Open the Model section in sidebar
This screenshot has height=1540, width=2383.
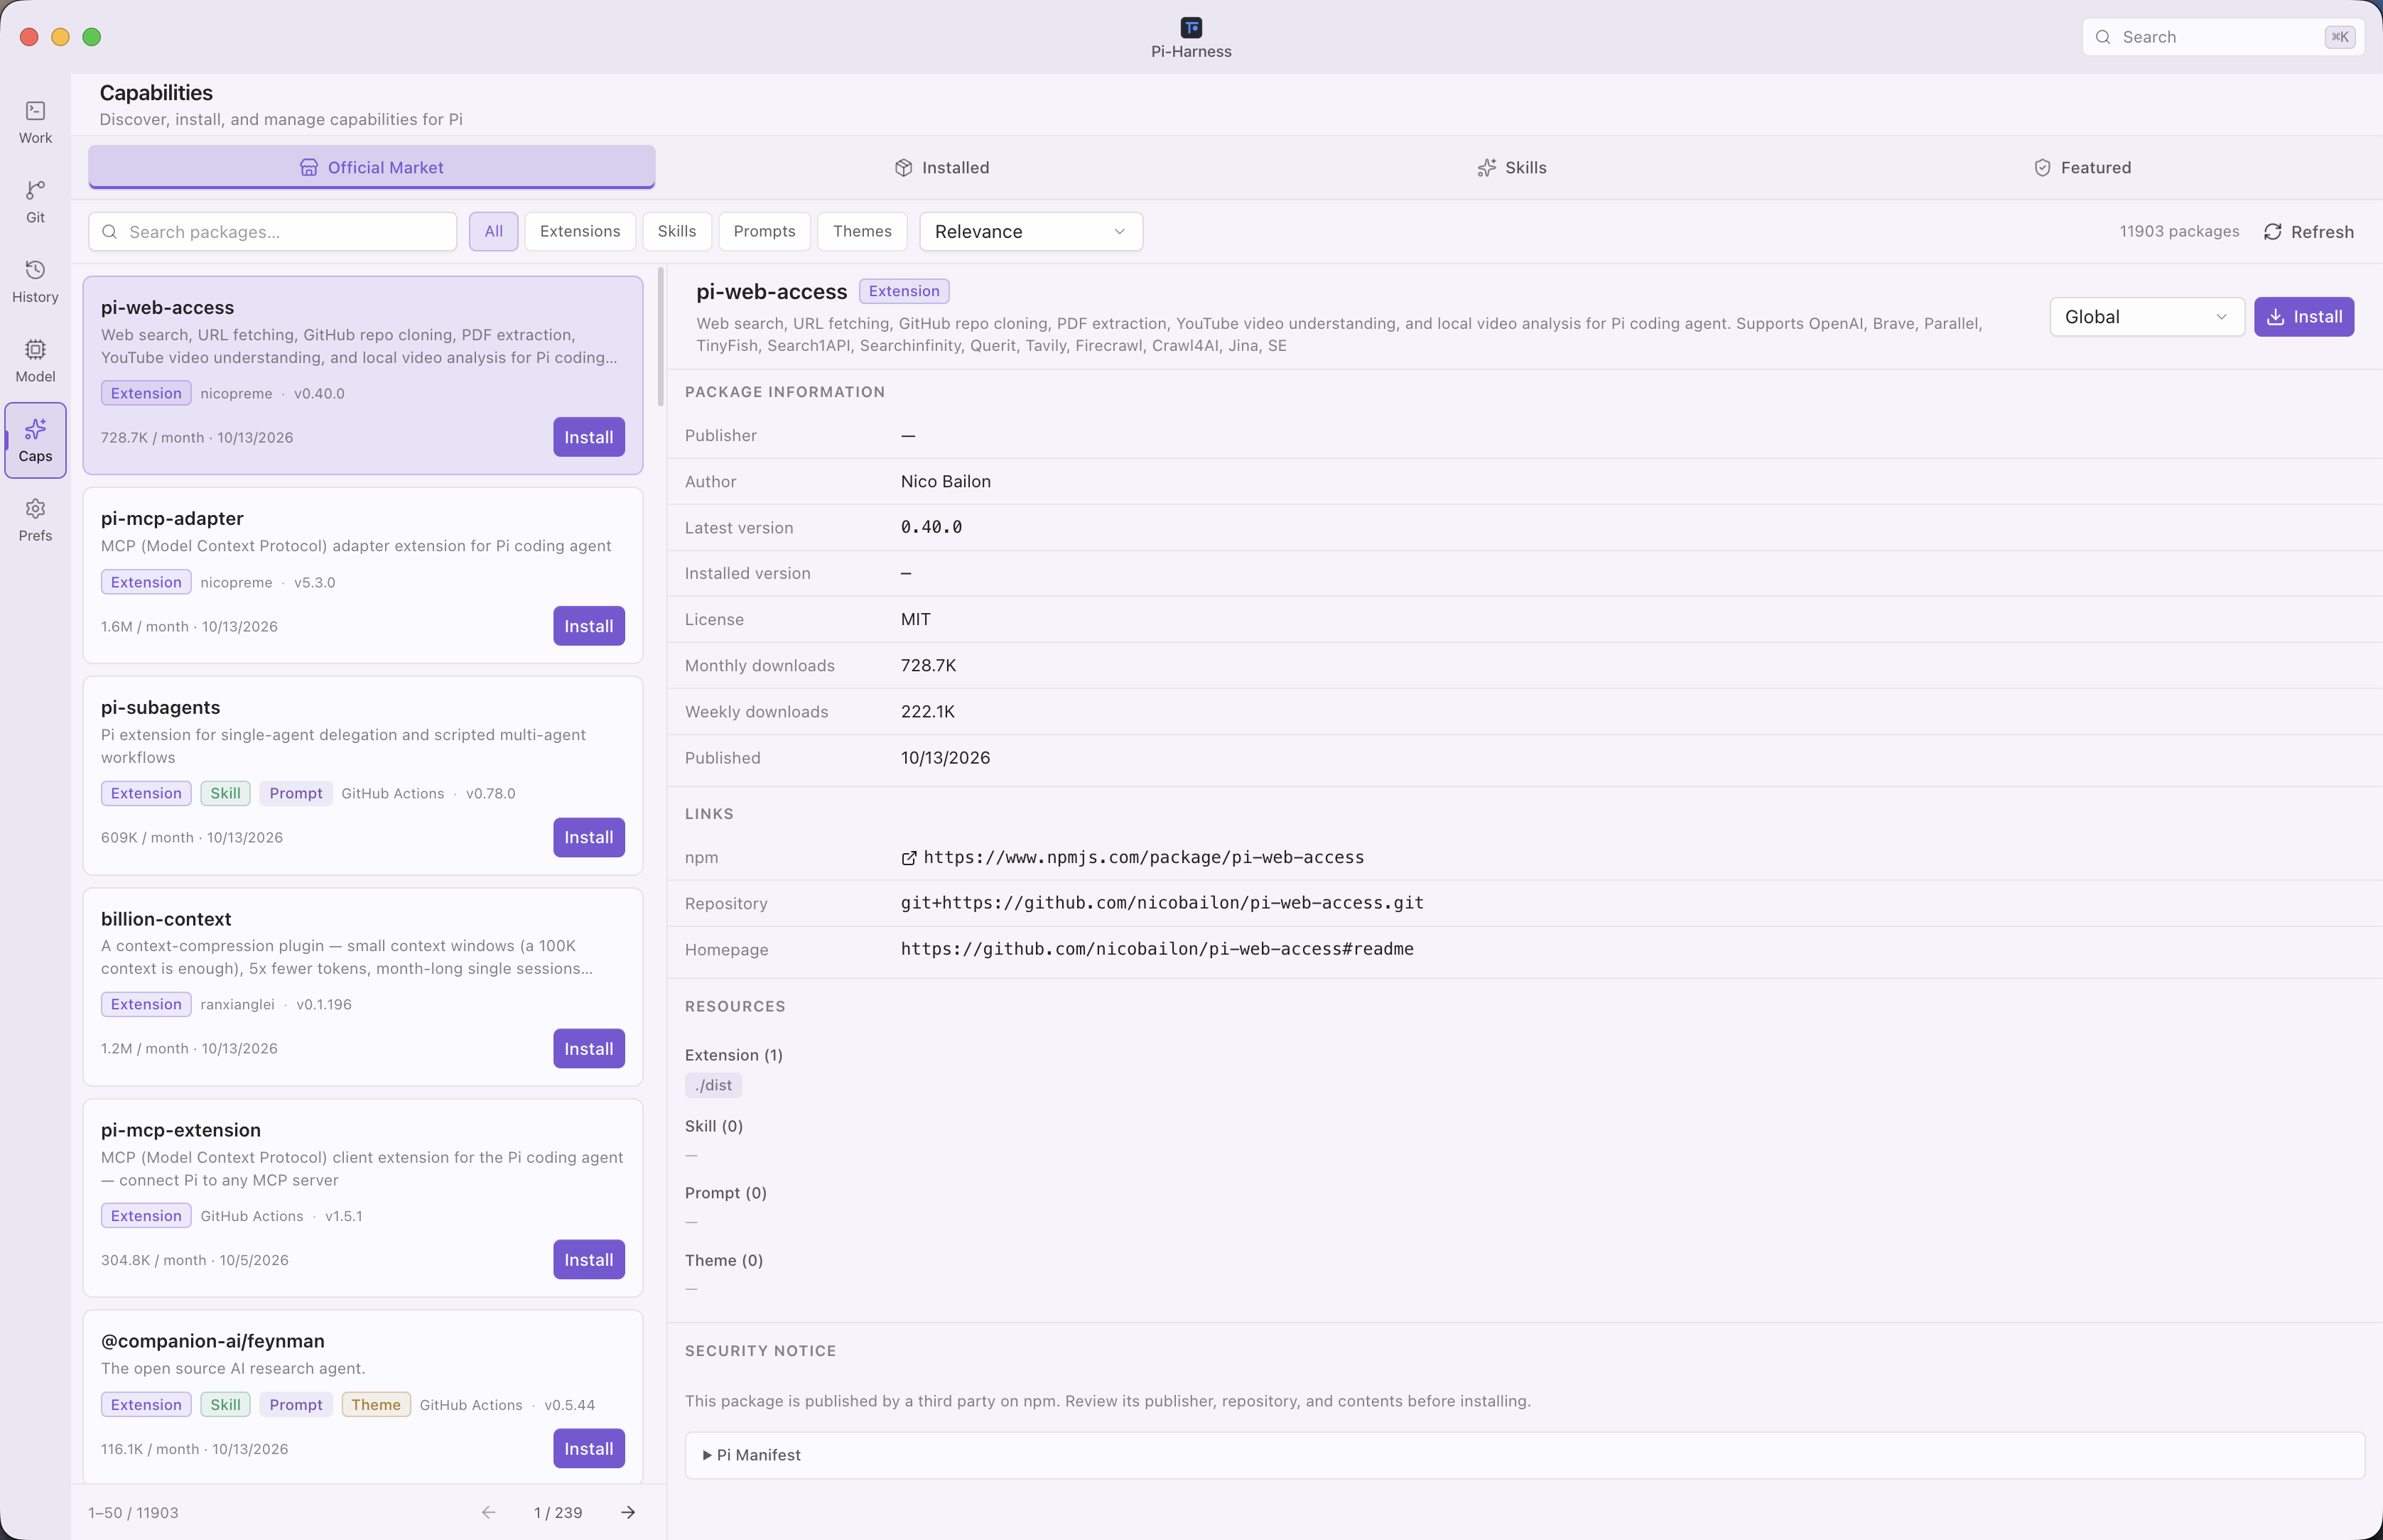(x=35, y=361)
